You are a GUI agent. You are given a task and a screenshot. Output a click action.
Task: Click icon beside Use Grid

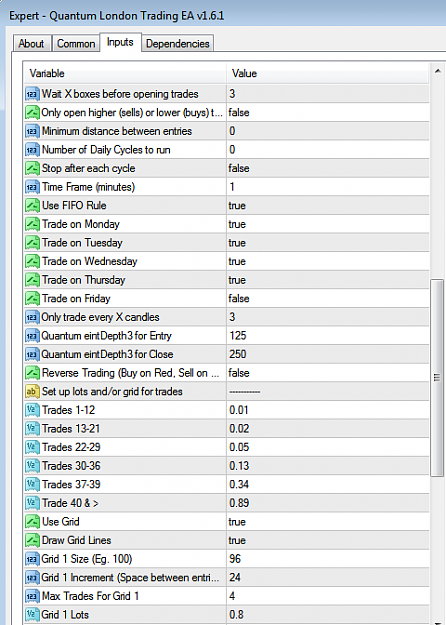(32, 522)
